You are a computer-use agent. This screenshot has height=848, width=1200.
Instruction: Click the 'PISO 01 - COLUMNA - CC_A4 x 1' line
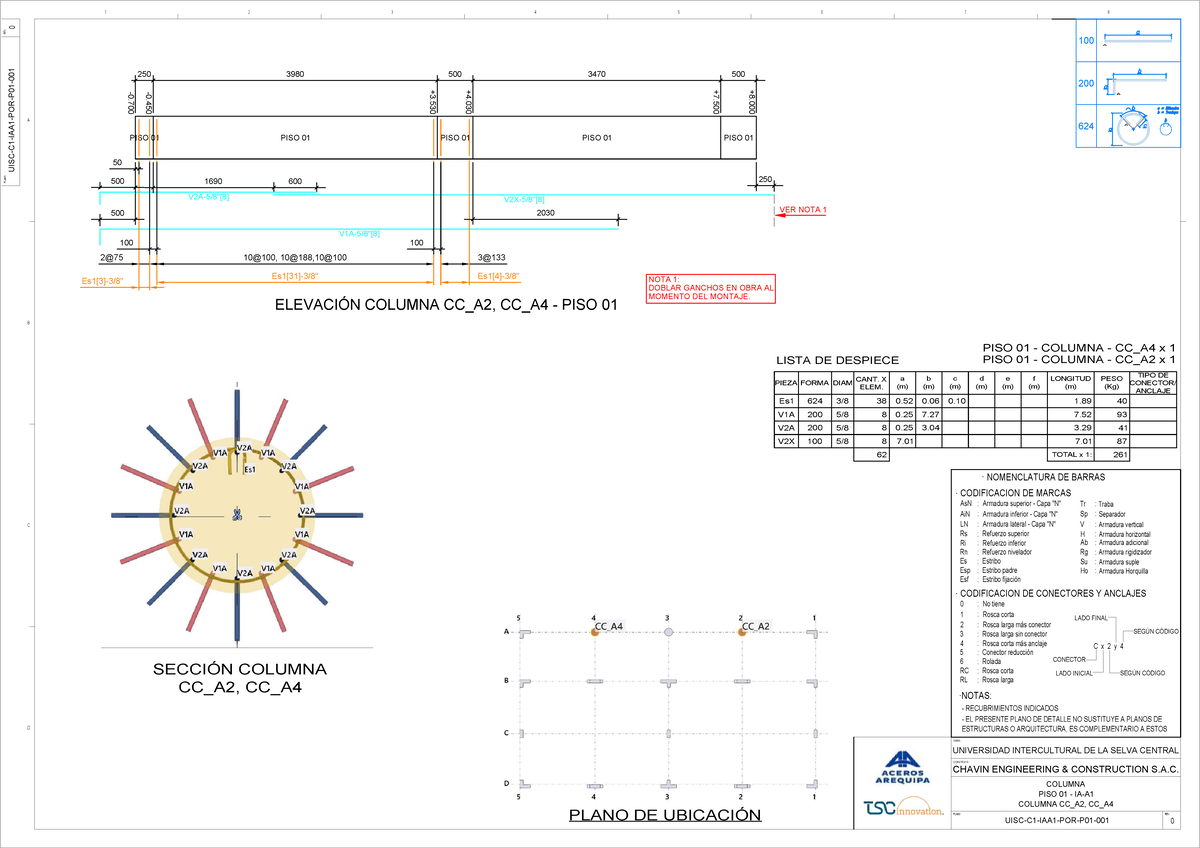tap(1079, 348)
